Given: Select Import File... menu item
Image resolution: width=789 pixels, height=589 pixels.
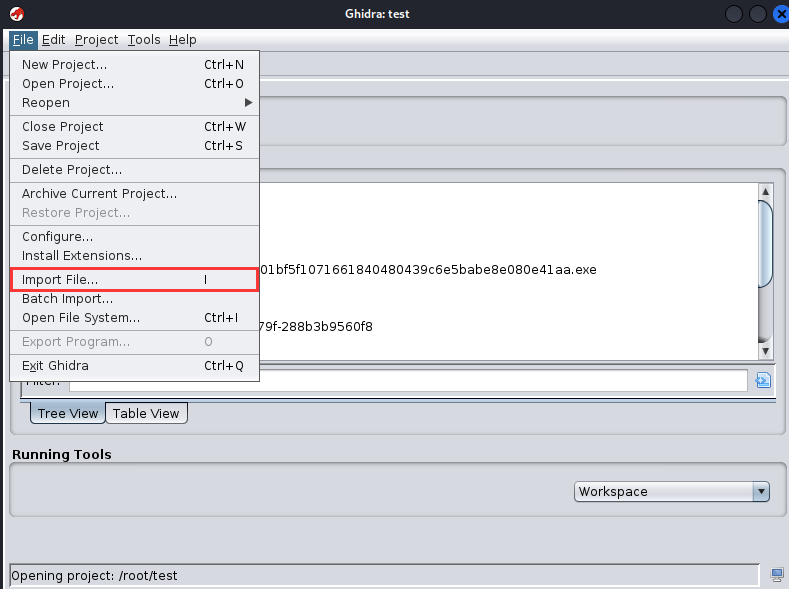Looking at the screenshot, I should click(x=134, y=280).
